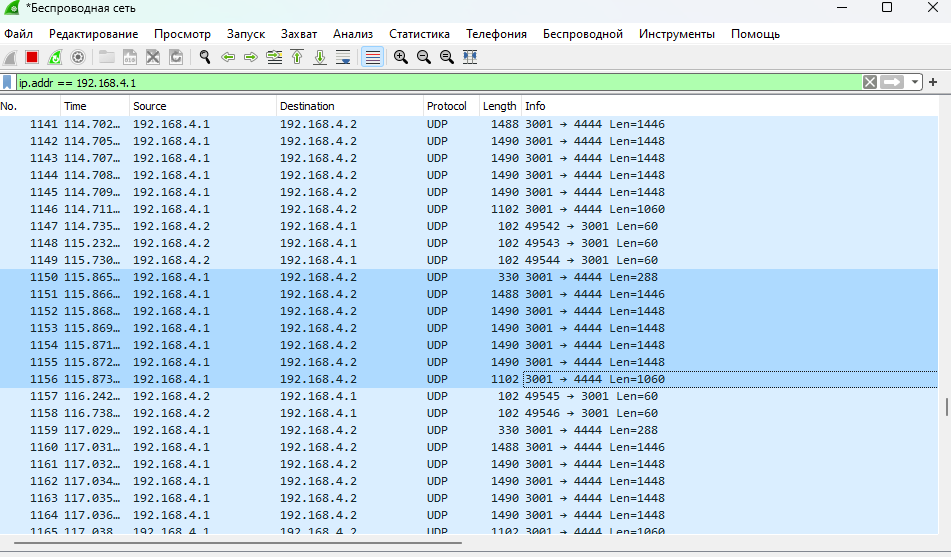951x557 pixels.
Task: Zoom out the packet text
Action: click(x=424, y=57)
